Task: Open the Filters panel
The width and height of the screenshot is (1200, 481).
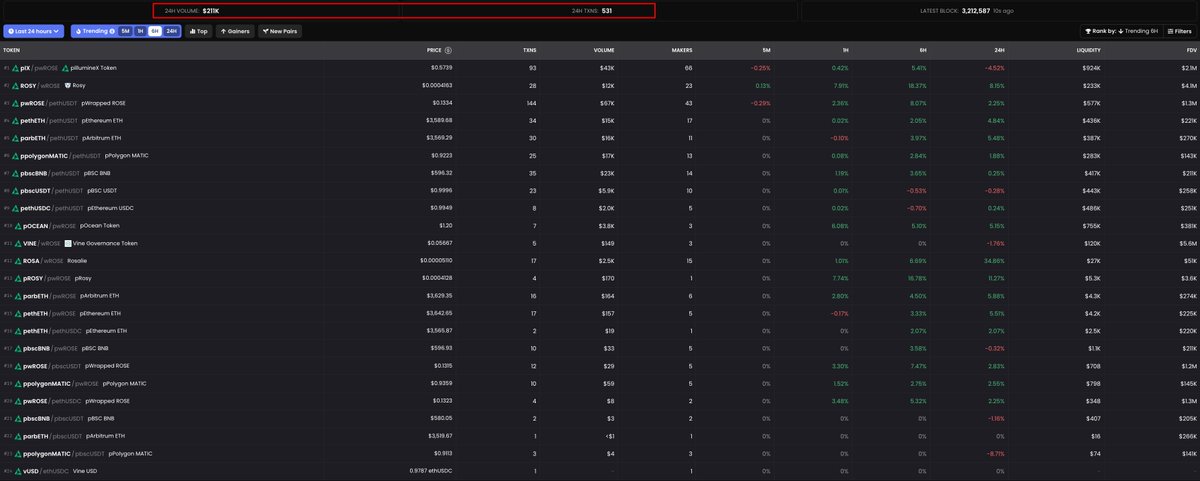Action: tap(1179, 31)
